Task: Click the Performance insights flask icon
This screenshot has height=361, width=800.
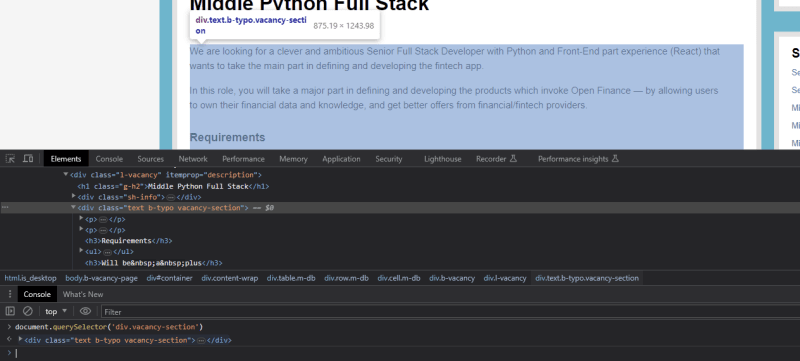Action: 615,159
